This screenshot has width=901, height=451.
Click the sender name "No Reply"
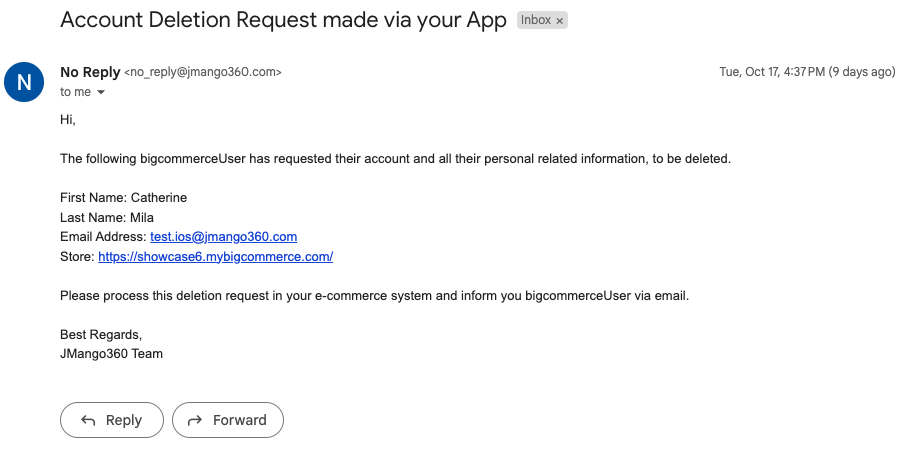(89, 72)
